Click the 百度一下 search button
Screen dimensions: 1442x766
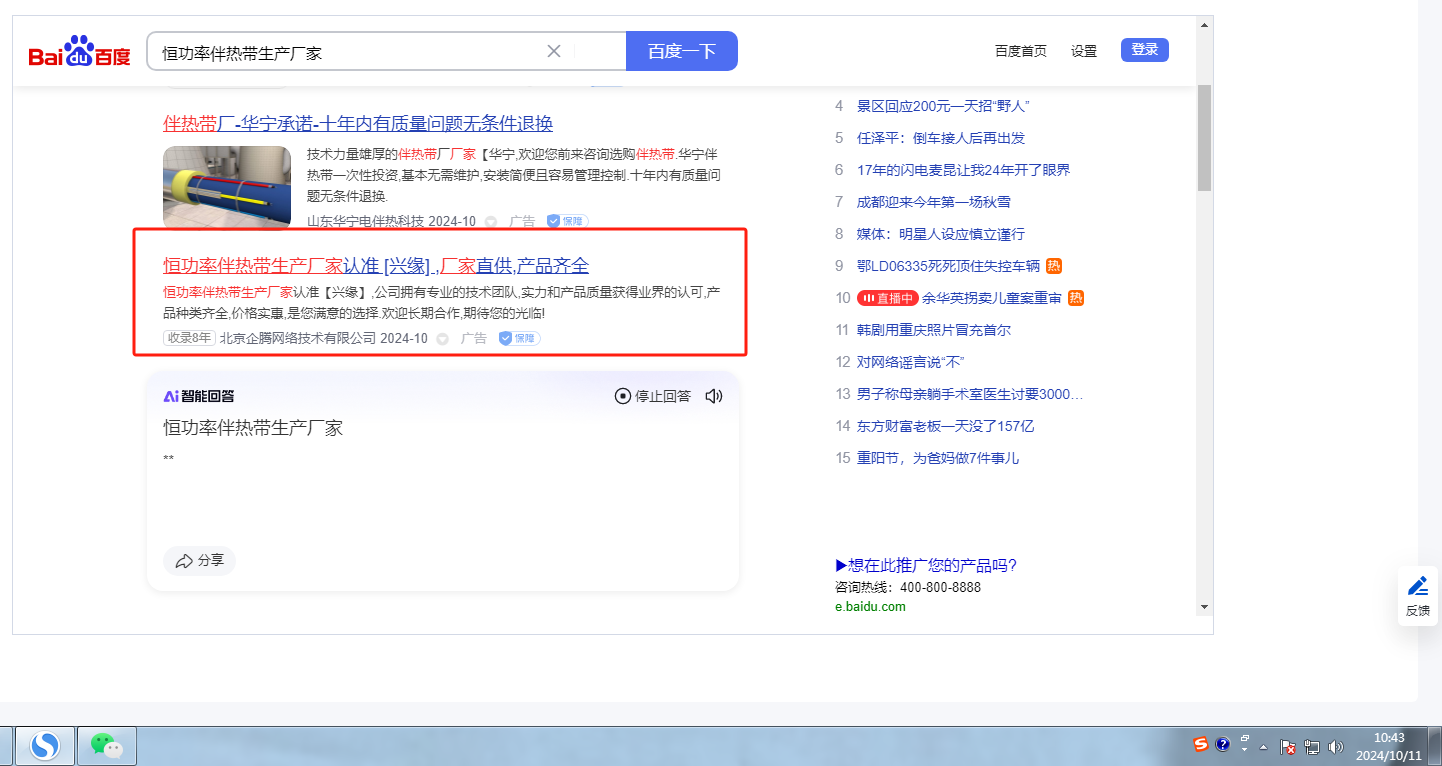681,51
